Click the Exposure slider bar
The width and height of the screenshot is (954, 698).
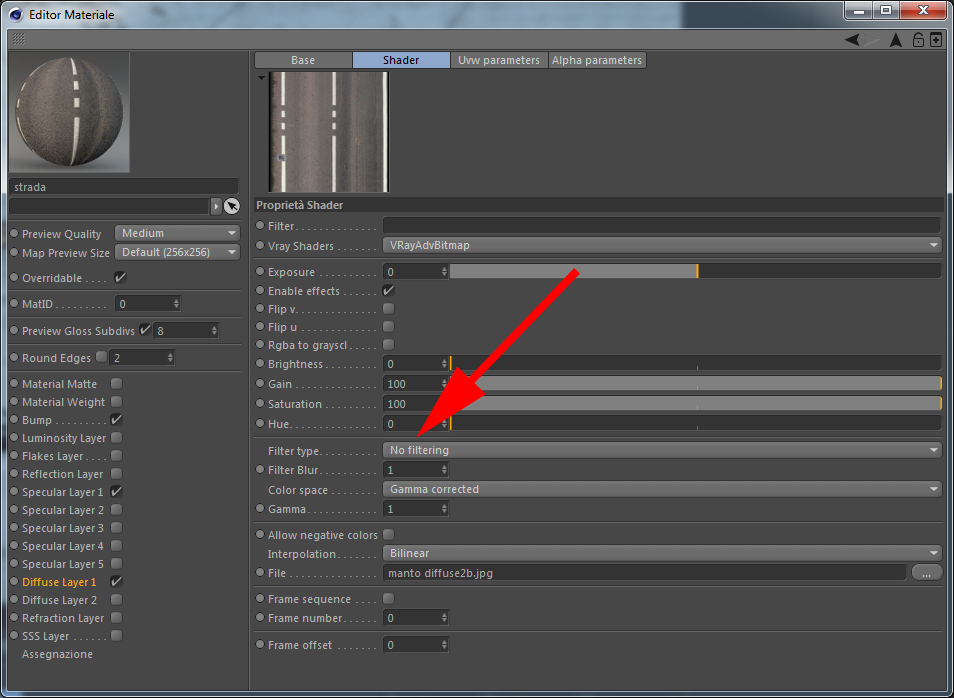point(695,271)
